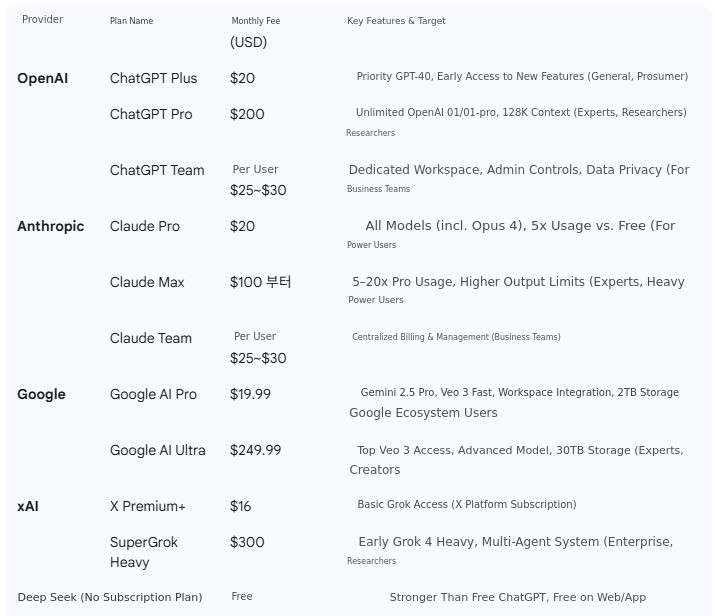
Task: Click the SuperGrok Heavy plan name
Action: pyautogui.click(x=144, y=552)
